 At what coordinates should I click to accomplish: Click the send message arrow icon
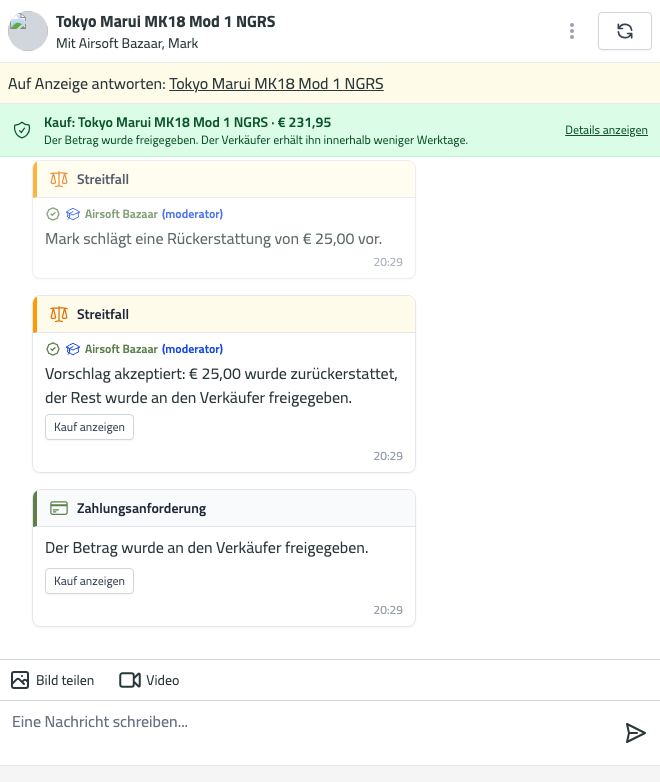636,733
